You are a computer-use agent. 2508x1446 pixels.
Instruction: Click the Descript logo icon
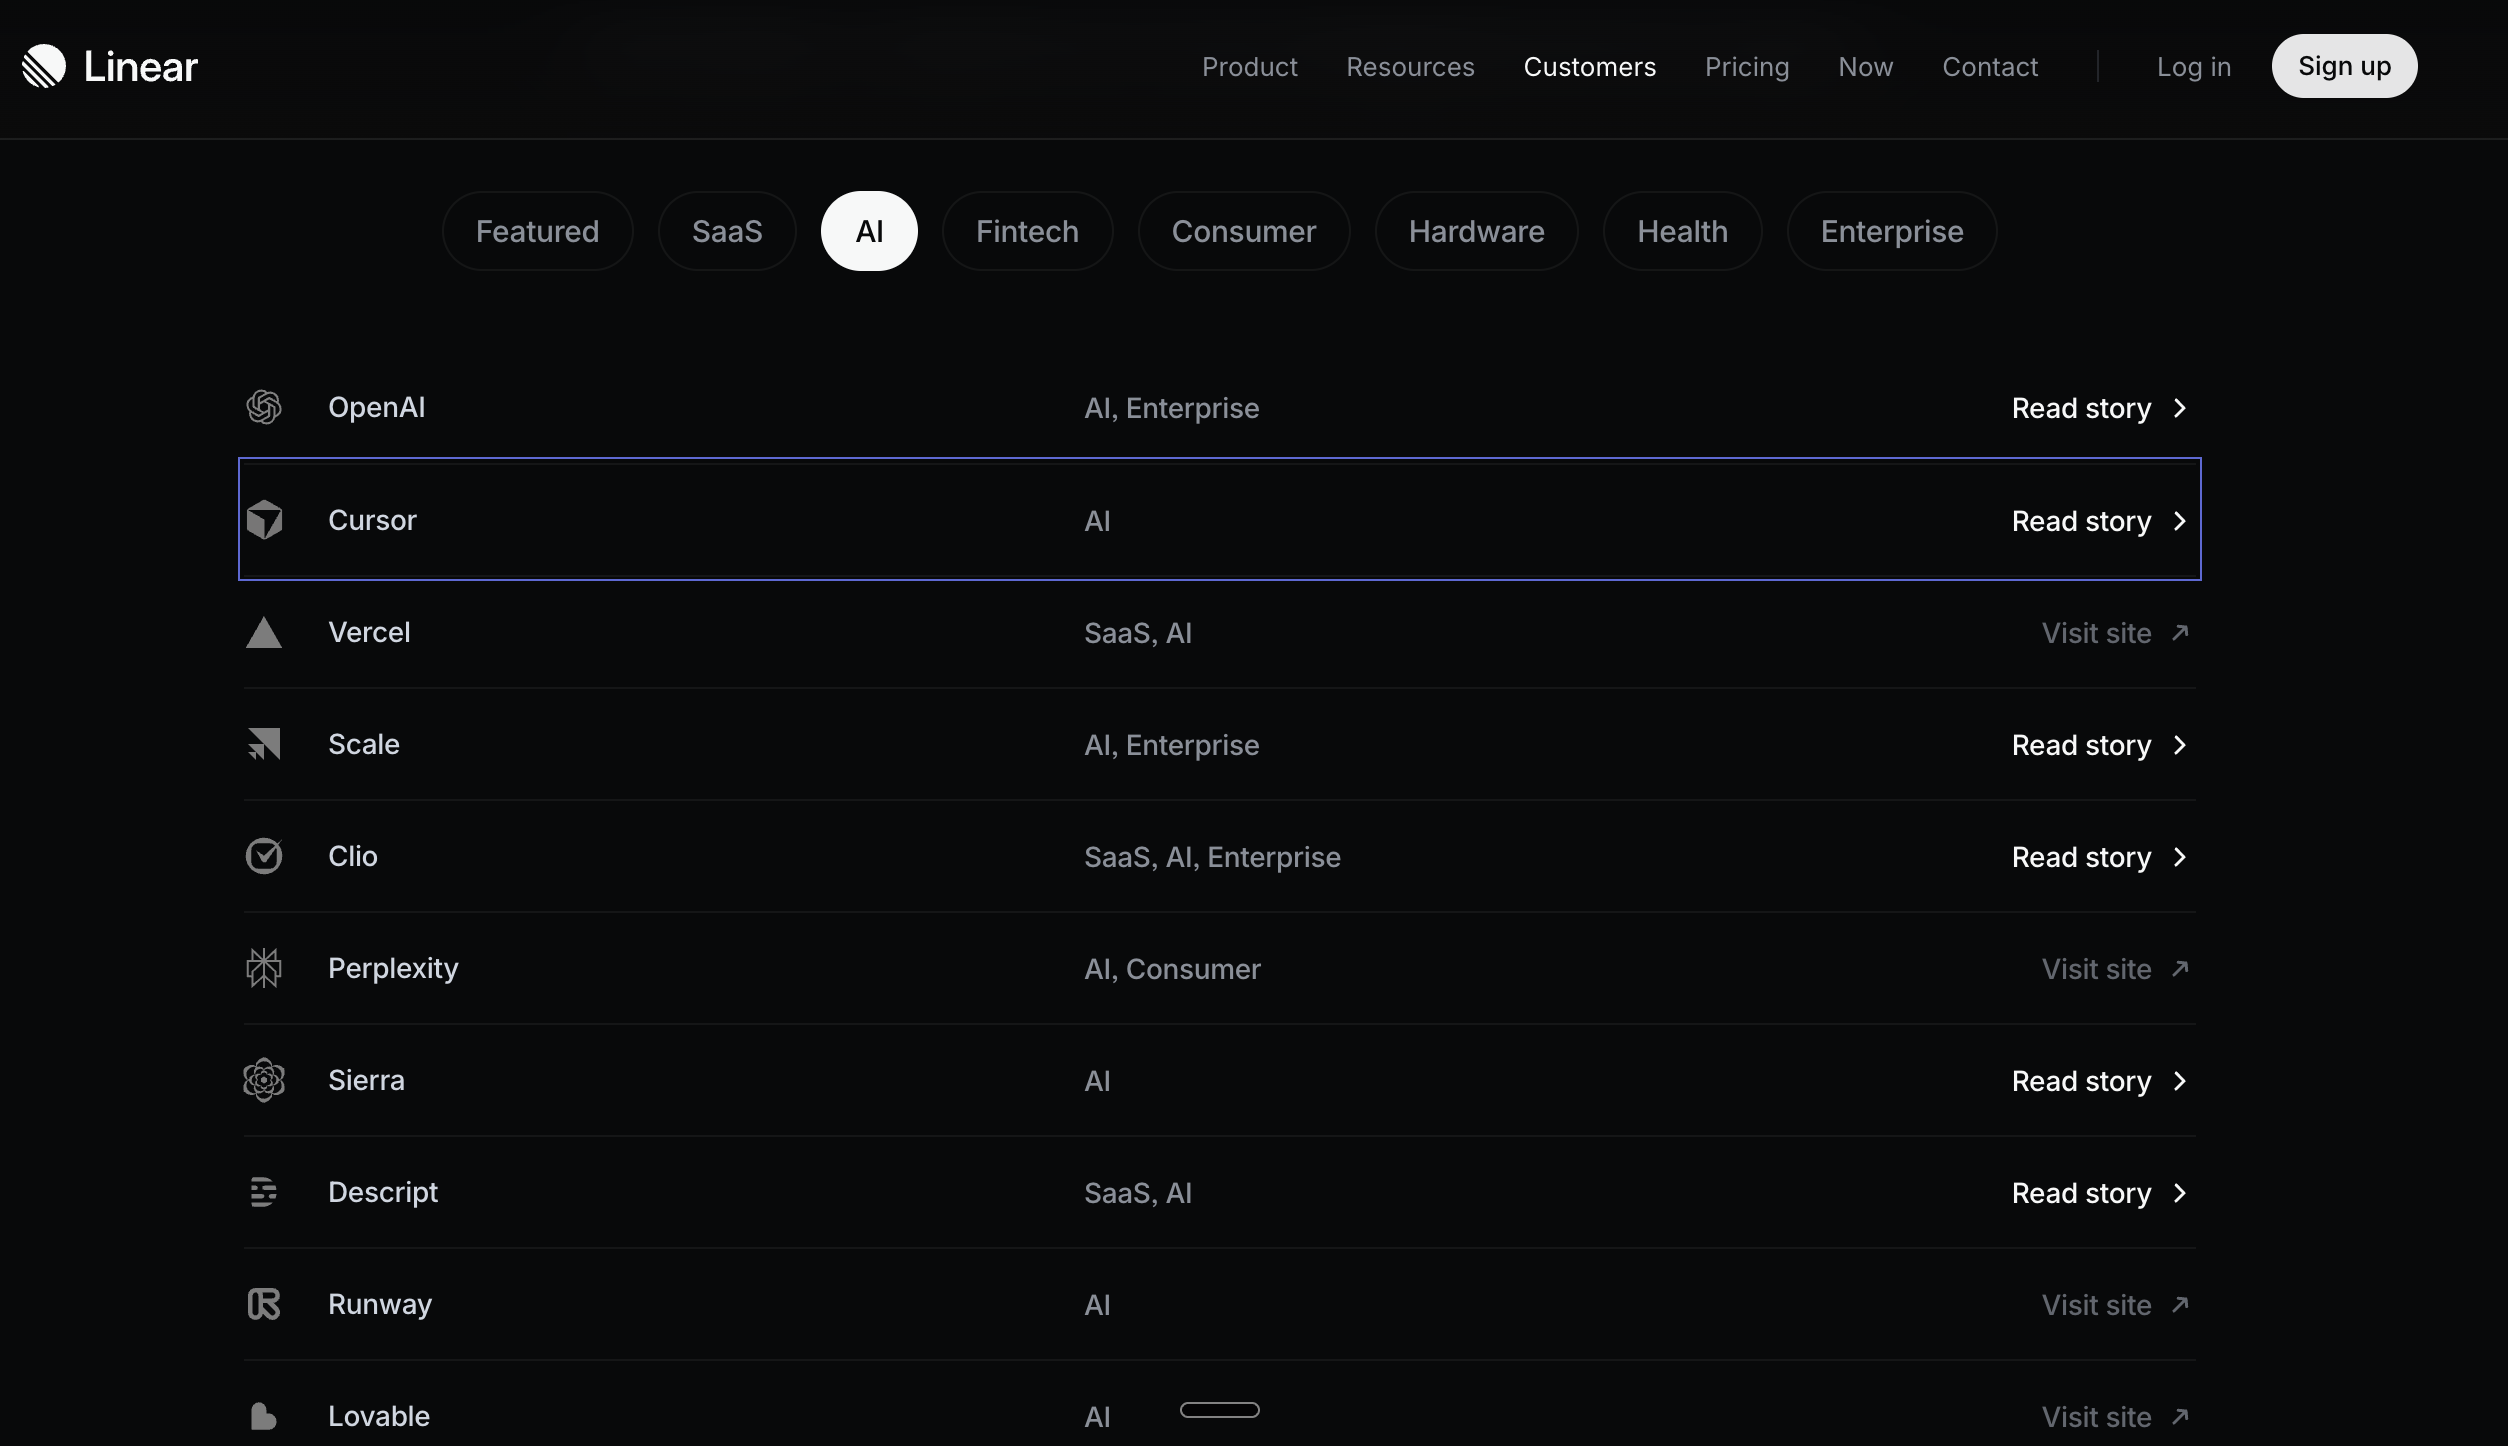click(264, 1192)
